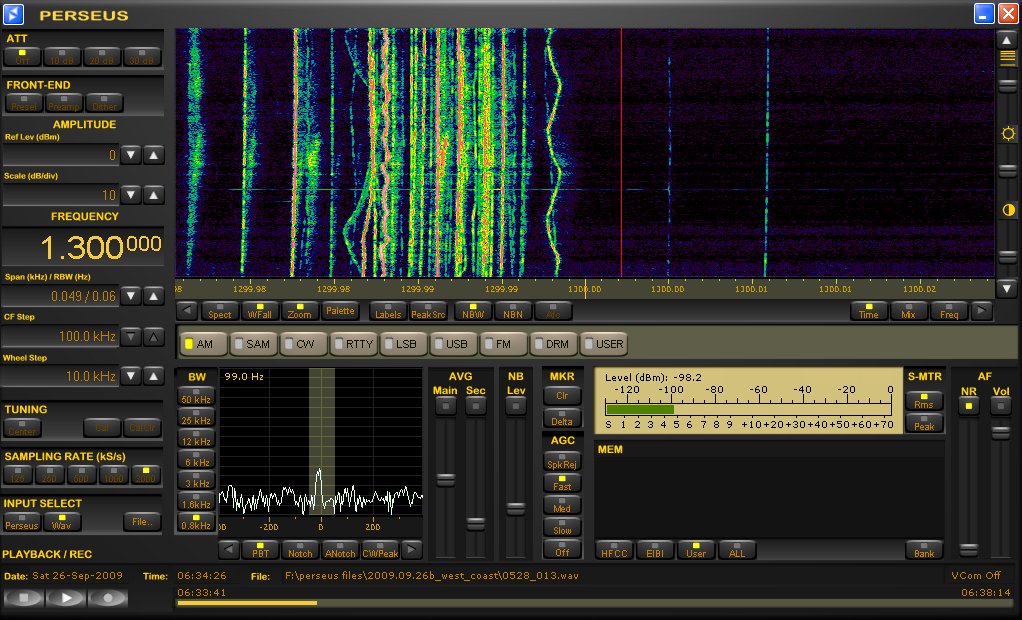Decrease Ref Lev with the down arrow

tap(131, 155)
